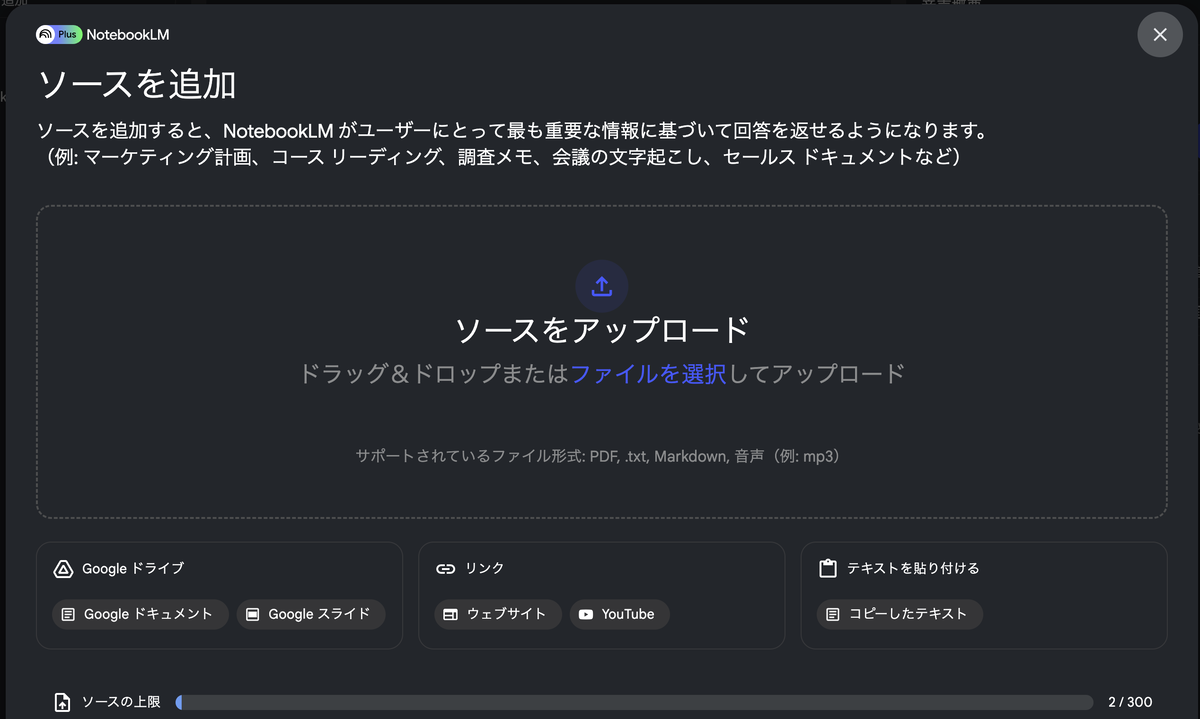The height and width of the screenshot is (719, 1200).
Task: Choose the ウェブサイト source option
Action: (498, 614)
